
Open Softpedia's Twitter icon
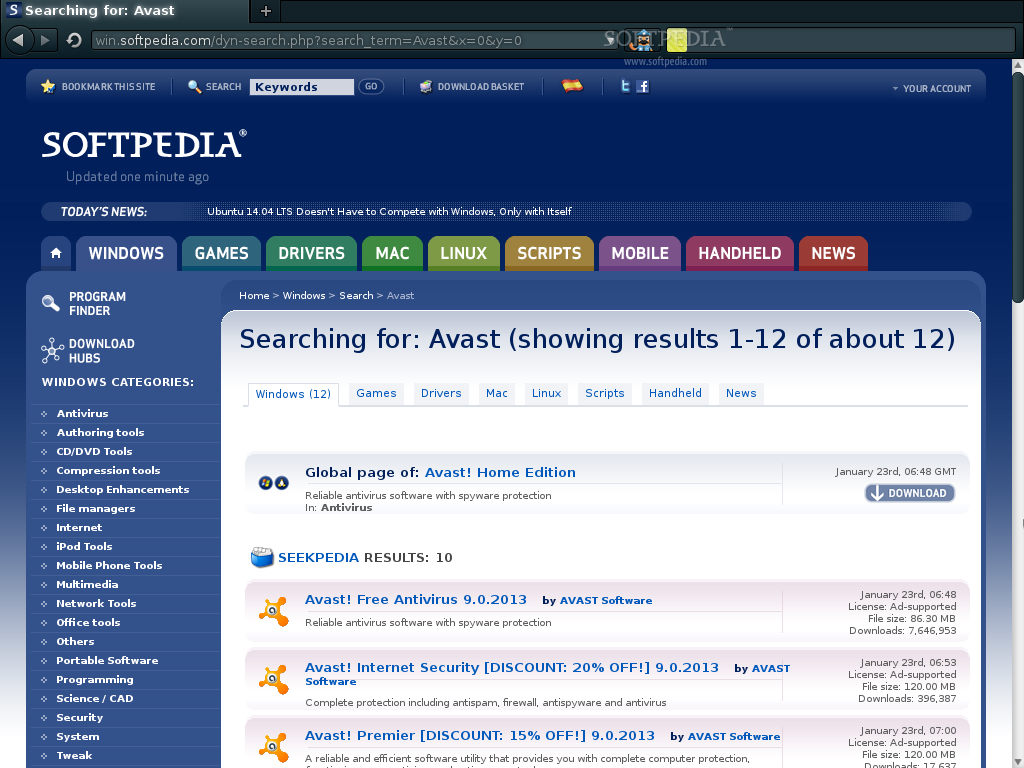pyautogui.click(x=625, y=86)
